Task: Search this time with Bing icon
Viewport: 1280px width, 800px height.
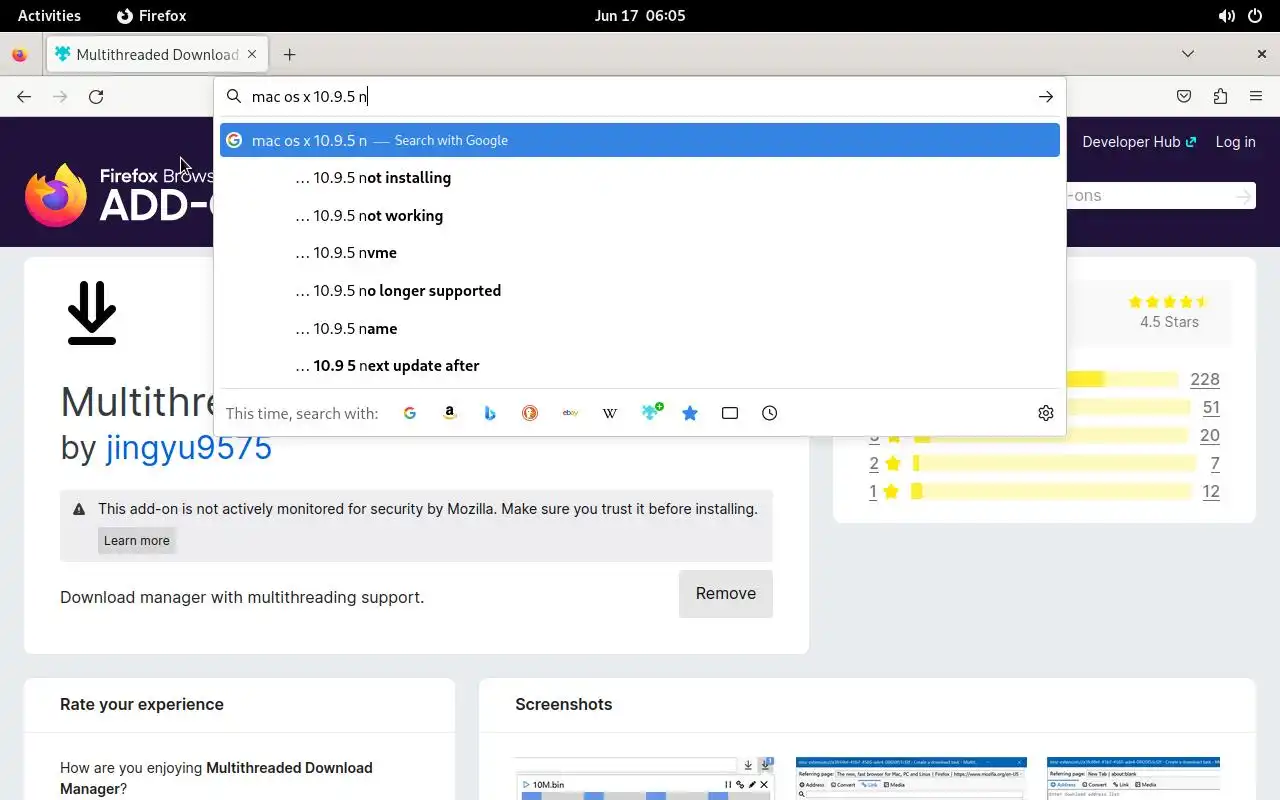Action: coord(490,413)
